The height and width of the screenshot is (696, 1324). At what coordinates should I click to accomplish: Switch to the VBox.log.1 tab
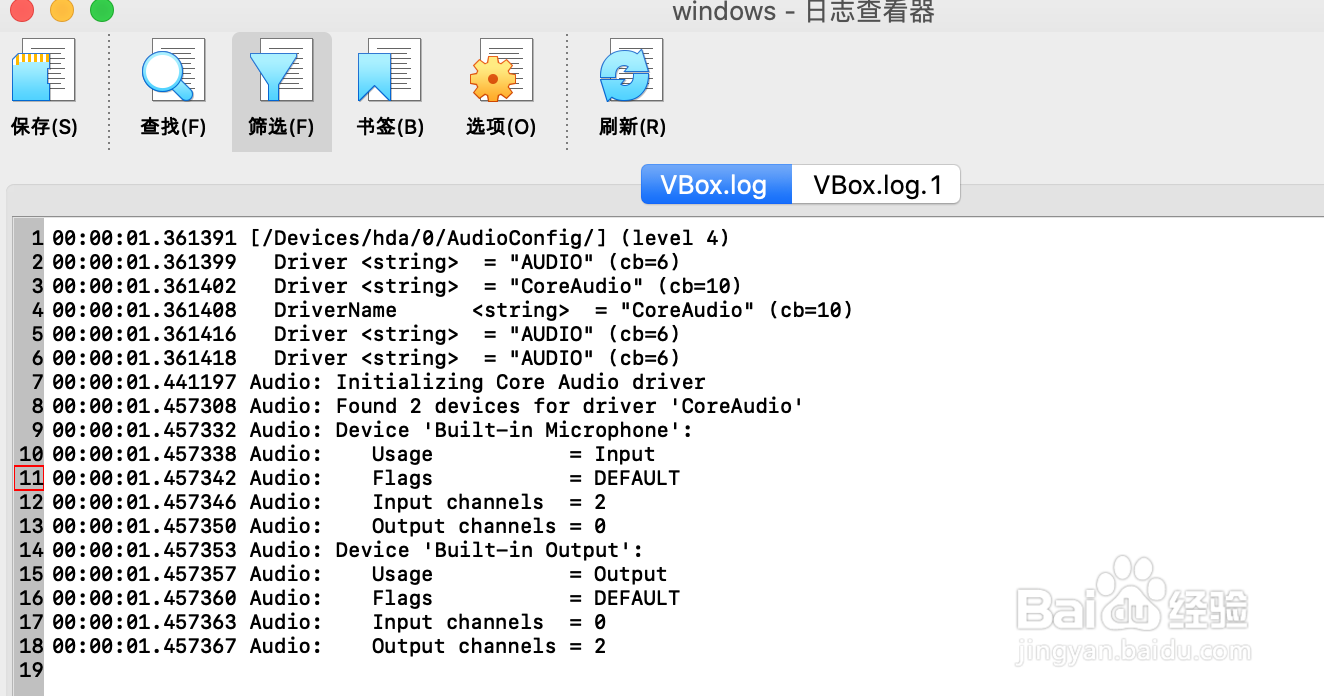(x=877, y=185)
